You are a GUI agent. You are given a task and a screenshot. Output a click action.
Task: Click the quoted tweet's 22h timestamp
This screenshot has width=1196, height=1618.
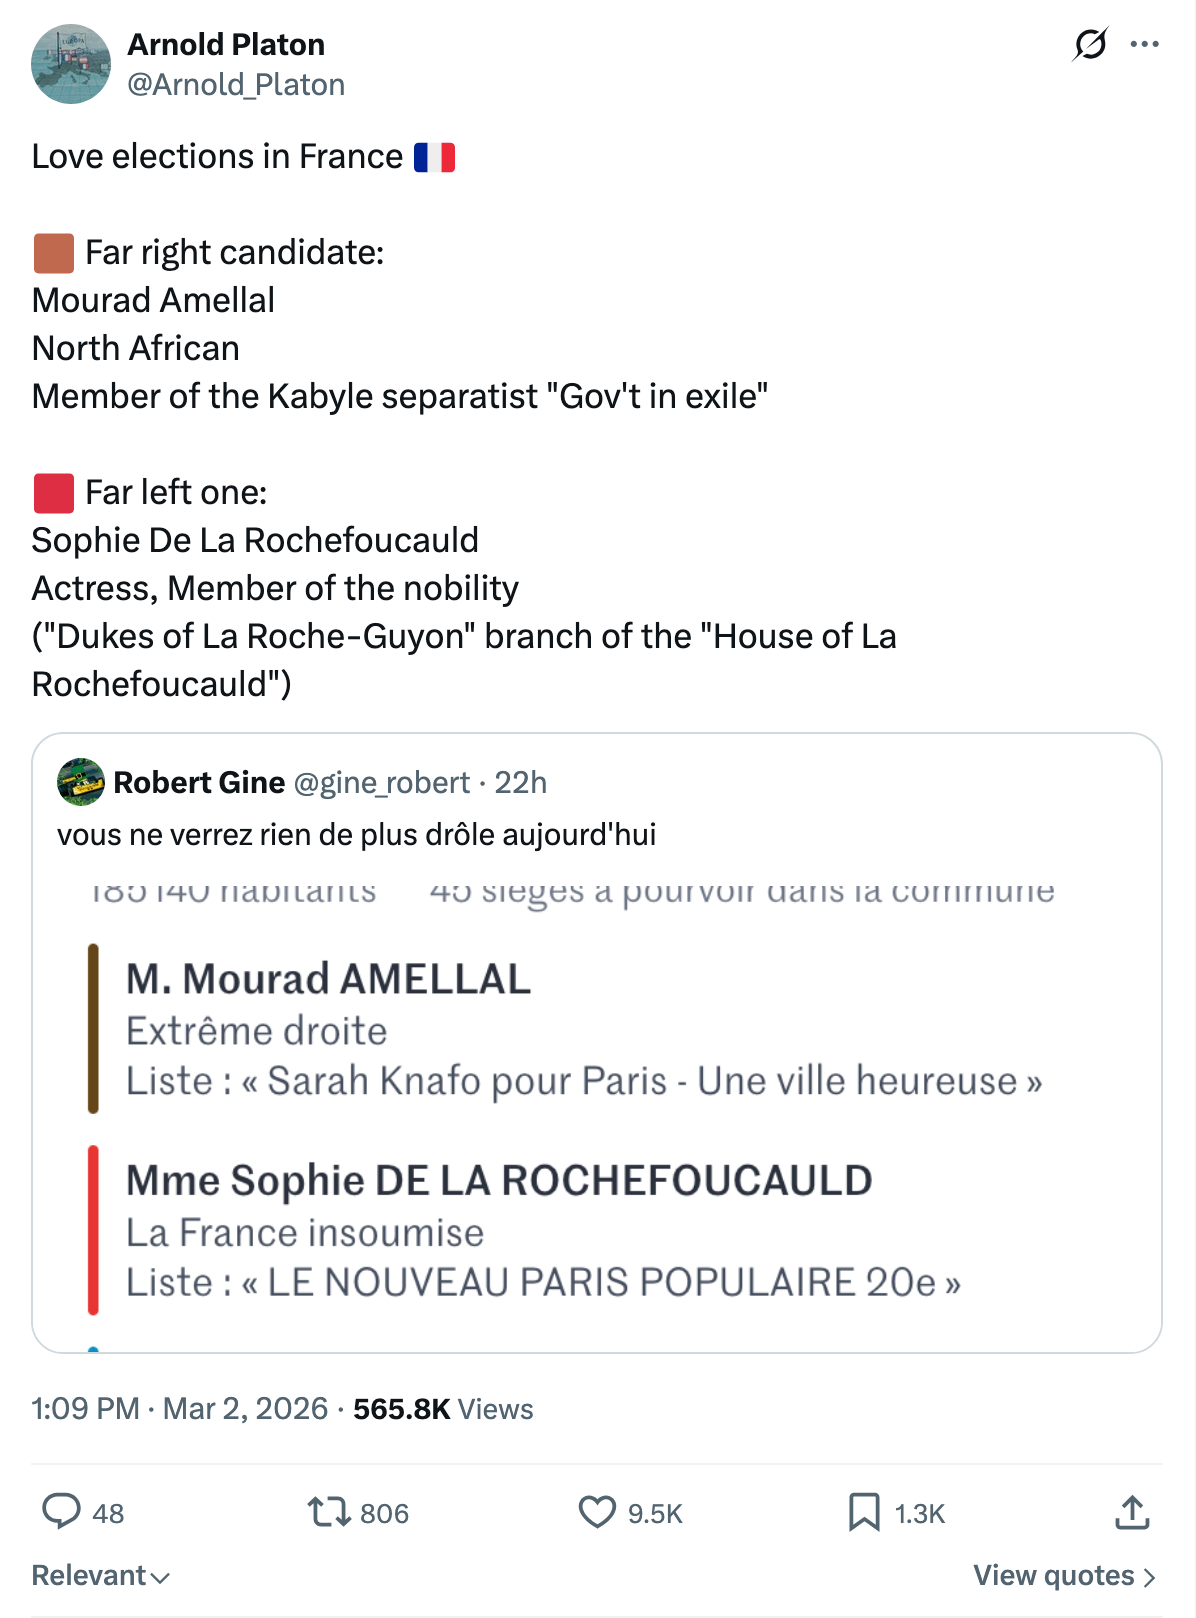(521, 782)
